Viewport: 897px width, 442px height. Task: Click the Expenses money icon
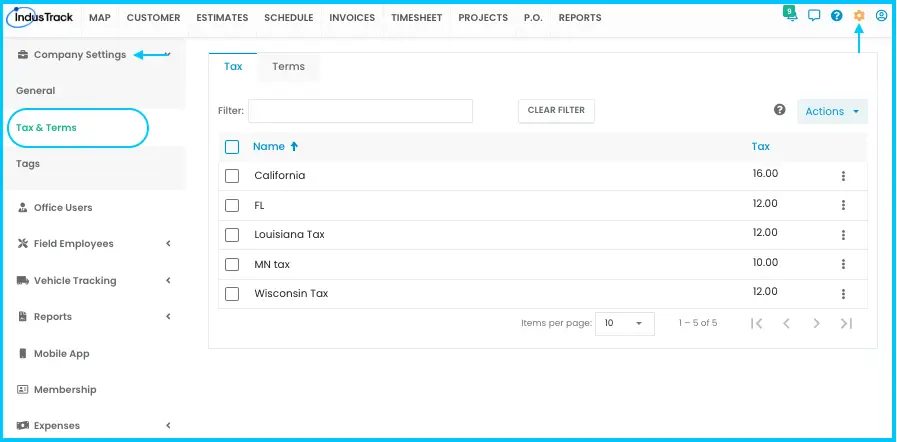23,425
